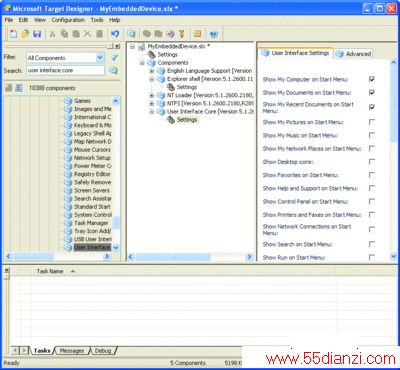Select Screen Savers in component list
Image resolution: width=400 pixels, height=370 pixels.
coord(92,190)
